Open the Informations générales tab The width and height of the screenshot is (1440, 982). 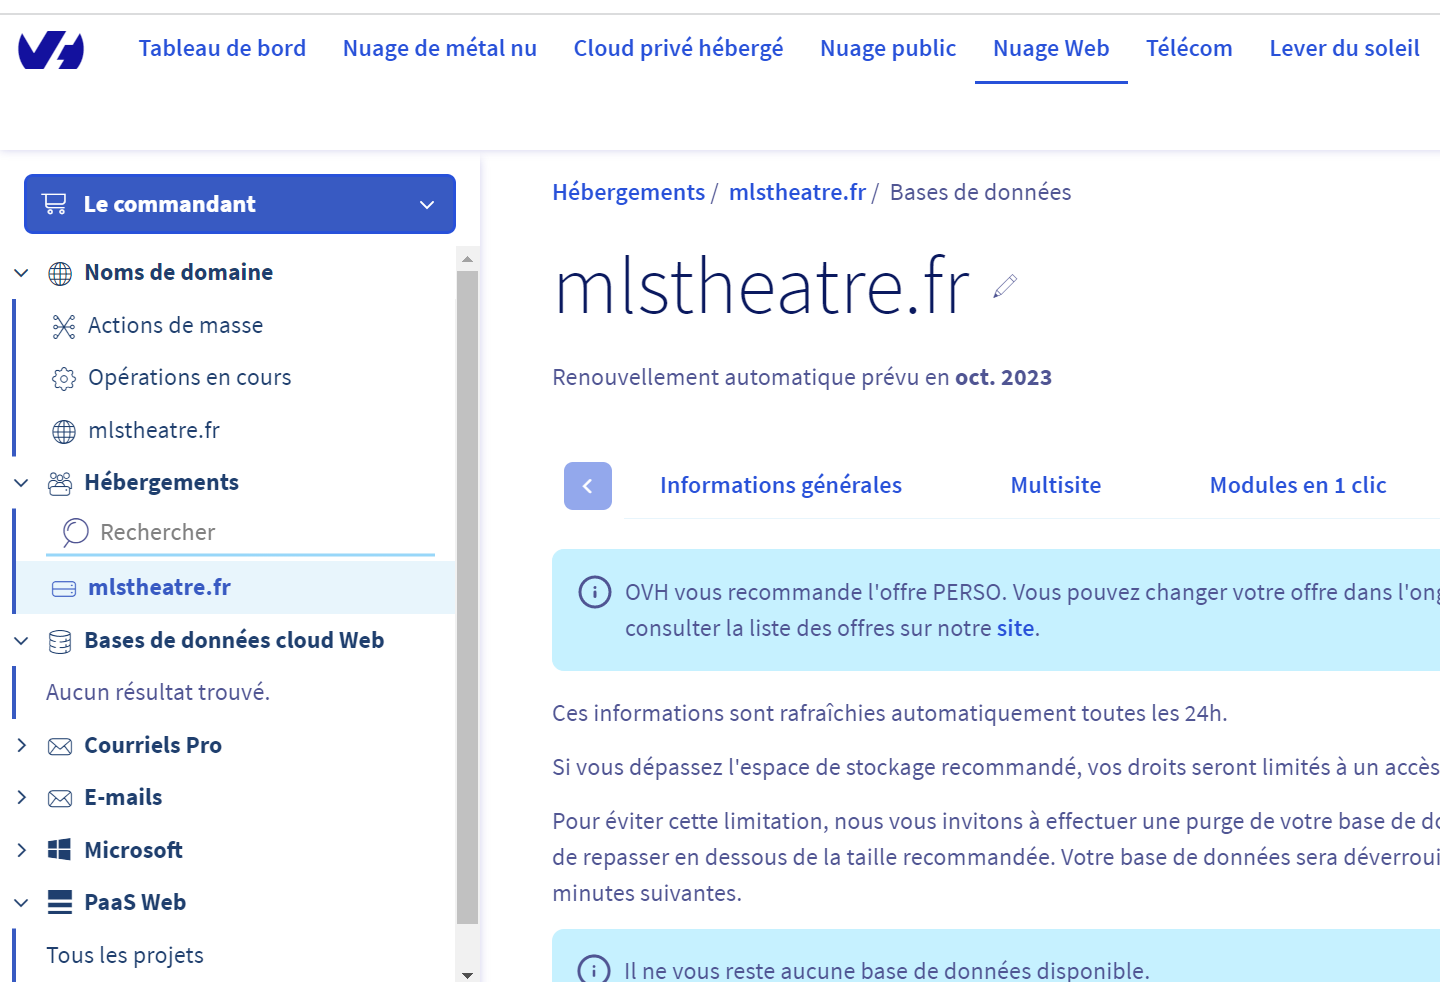coord(780,485)
